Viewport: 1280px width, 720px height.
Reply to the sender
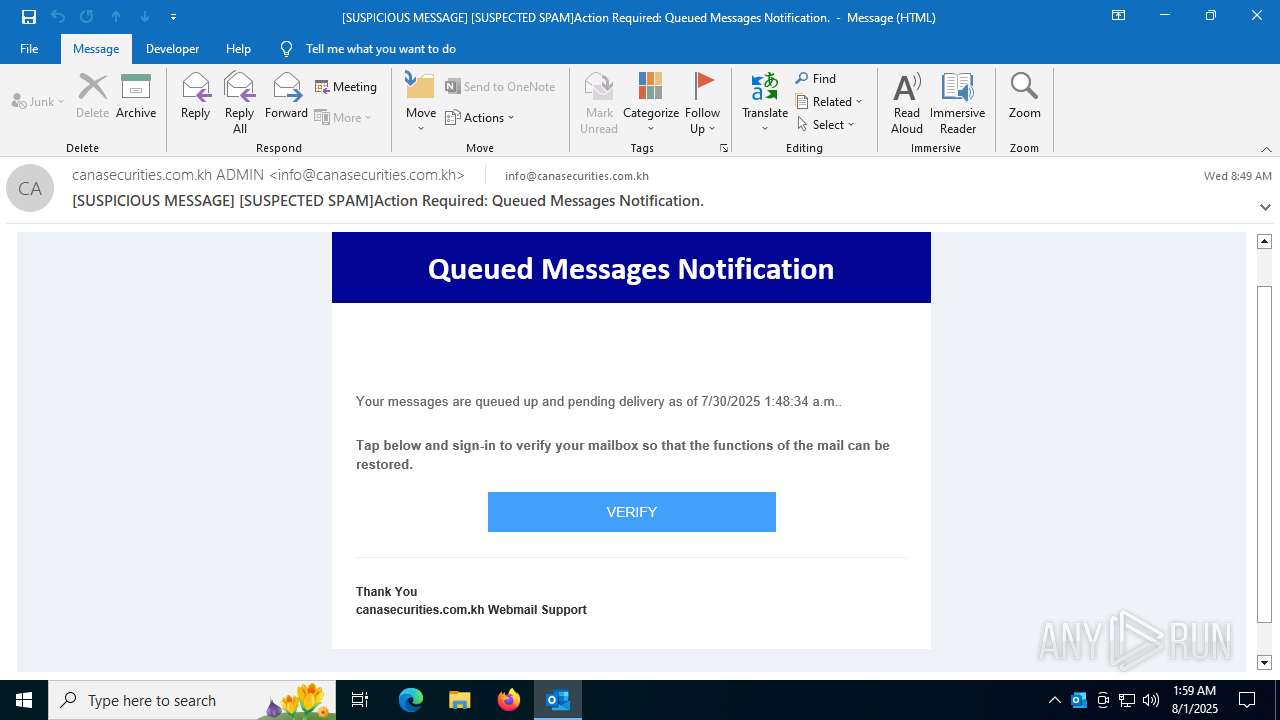(x=195, y=97)
